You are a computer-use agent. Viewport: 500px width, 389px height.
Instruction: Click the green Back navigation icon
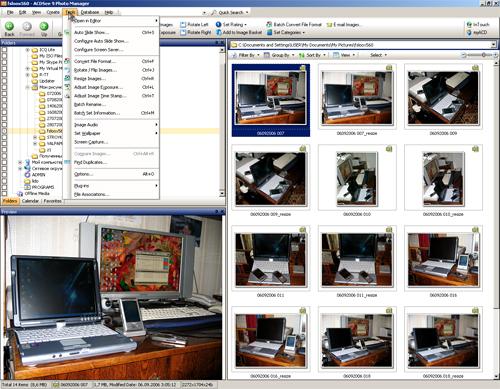(x=9, y=26)
